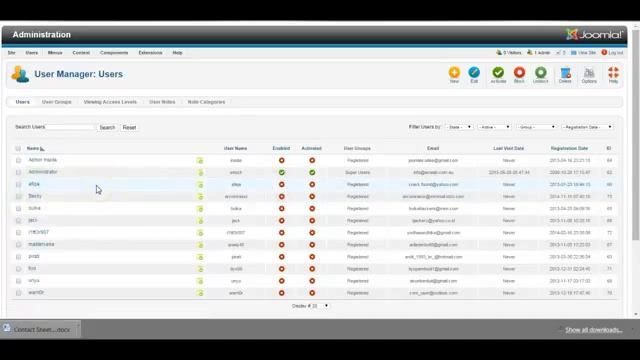Image resolution: width=640 pixels, height=360 pixels.
Task: Click the Admin count status icon
Action: (530, 53)
